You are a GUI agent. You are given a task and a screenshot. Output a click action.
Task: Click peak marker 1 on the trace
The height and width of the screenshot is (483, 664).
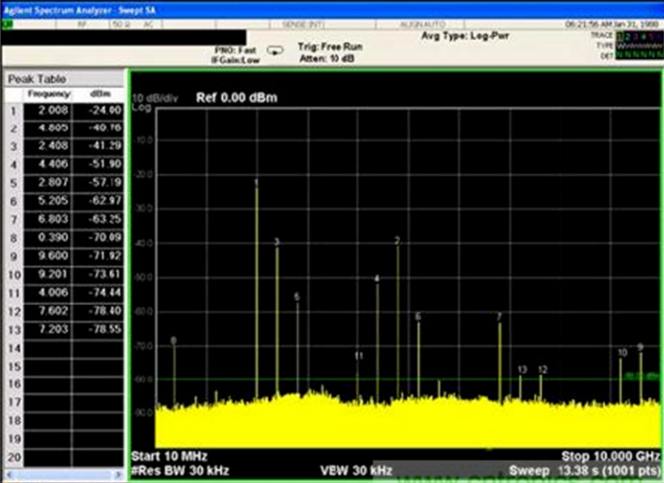pyautogui.click(x=256, y=183)
